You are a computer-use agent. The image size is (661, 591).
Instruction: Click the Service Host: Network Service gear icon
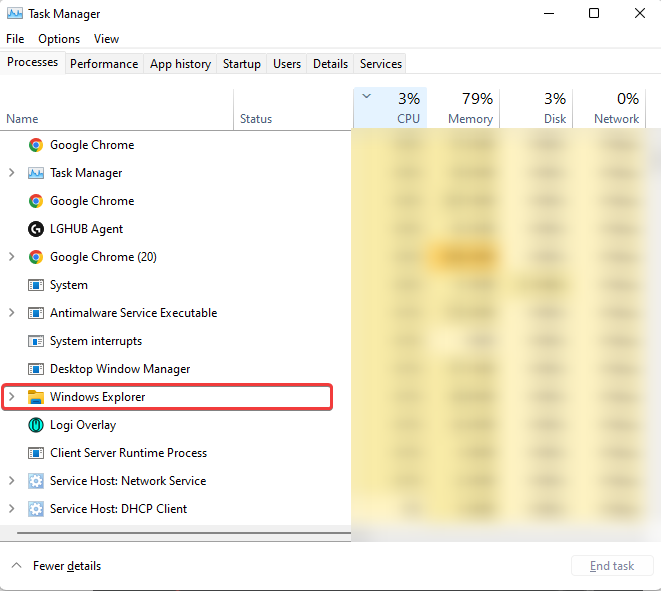[x=36, y=481]
